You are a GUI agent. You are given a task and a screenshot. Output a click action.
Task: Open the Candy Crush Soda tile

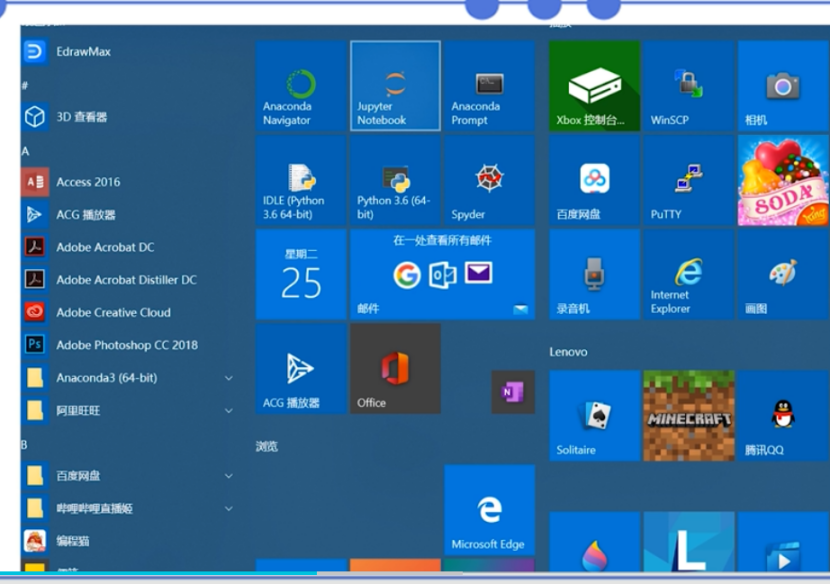[783, 181]
